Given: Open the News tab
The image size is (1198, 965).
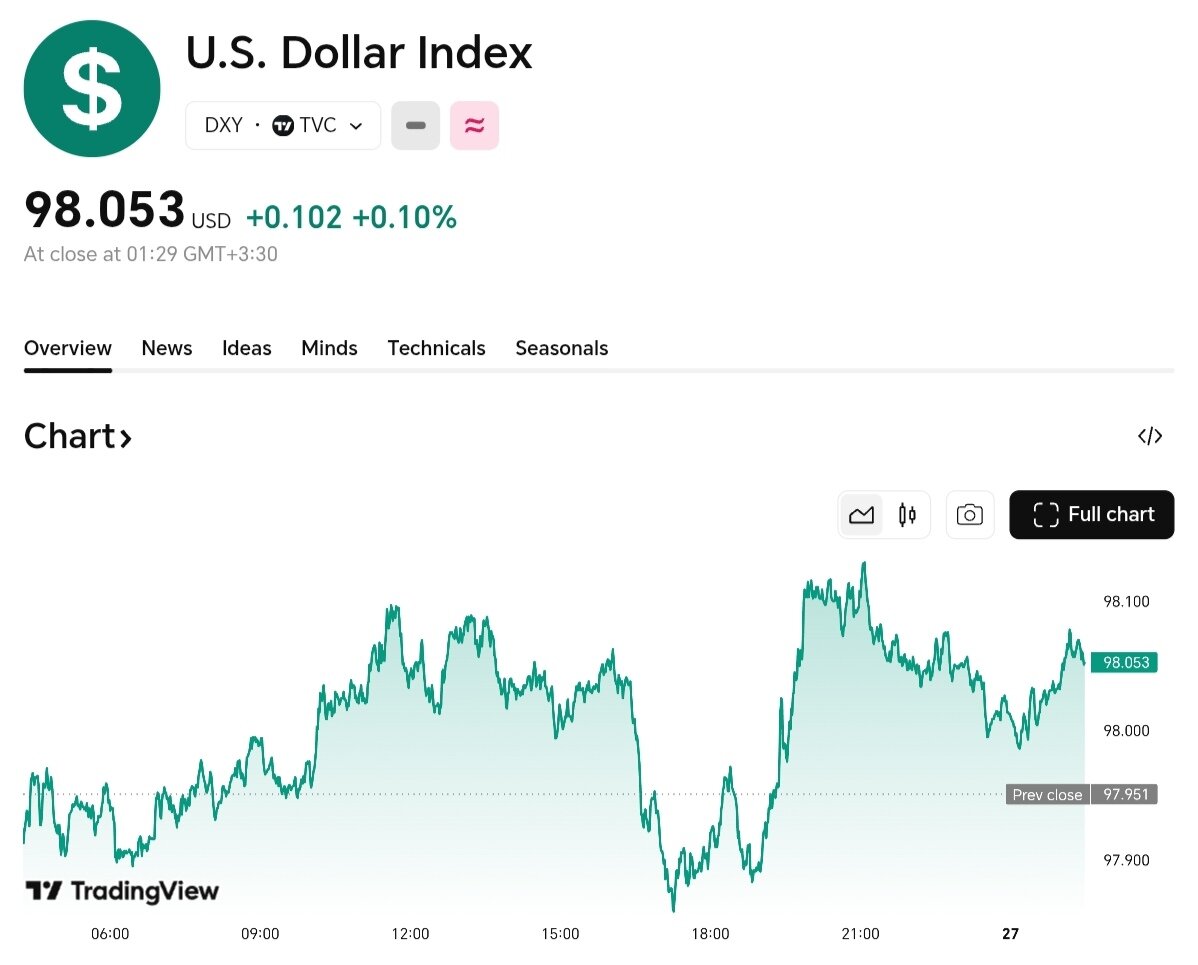Looking at the screenshot, I should click(167, 348).
